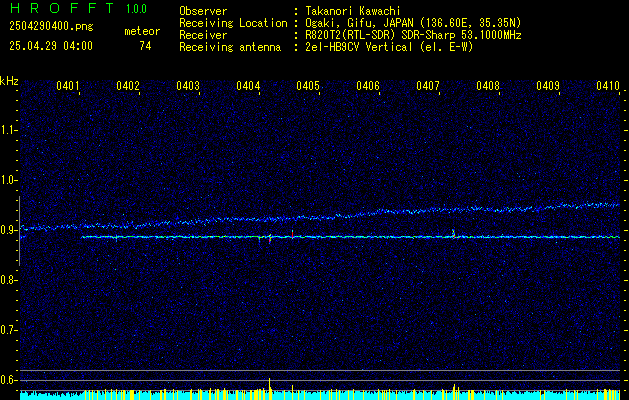Click the meteor echo burst after 0404
Viewport: 629px width, 400px height.
point(270,238)
